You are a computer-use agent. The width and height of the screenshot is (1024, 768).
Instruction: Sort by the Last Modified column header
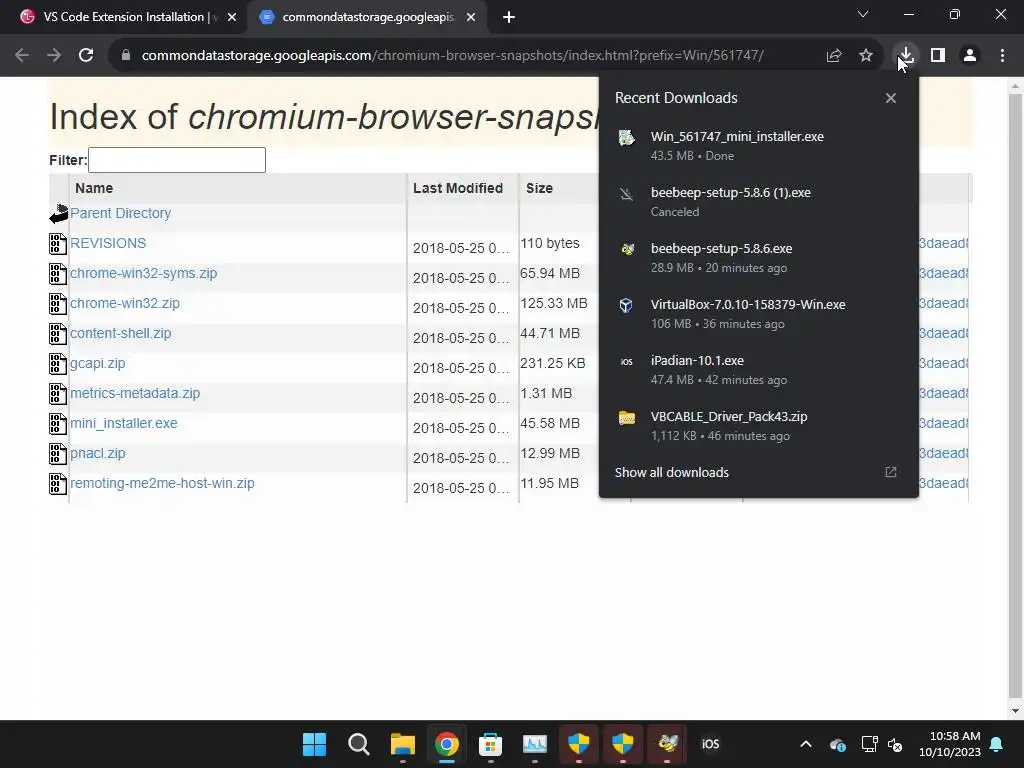[x=458, y=188]
